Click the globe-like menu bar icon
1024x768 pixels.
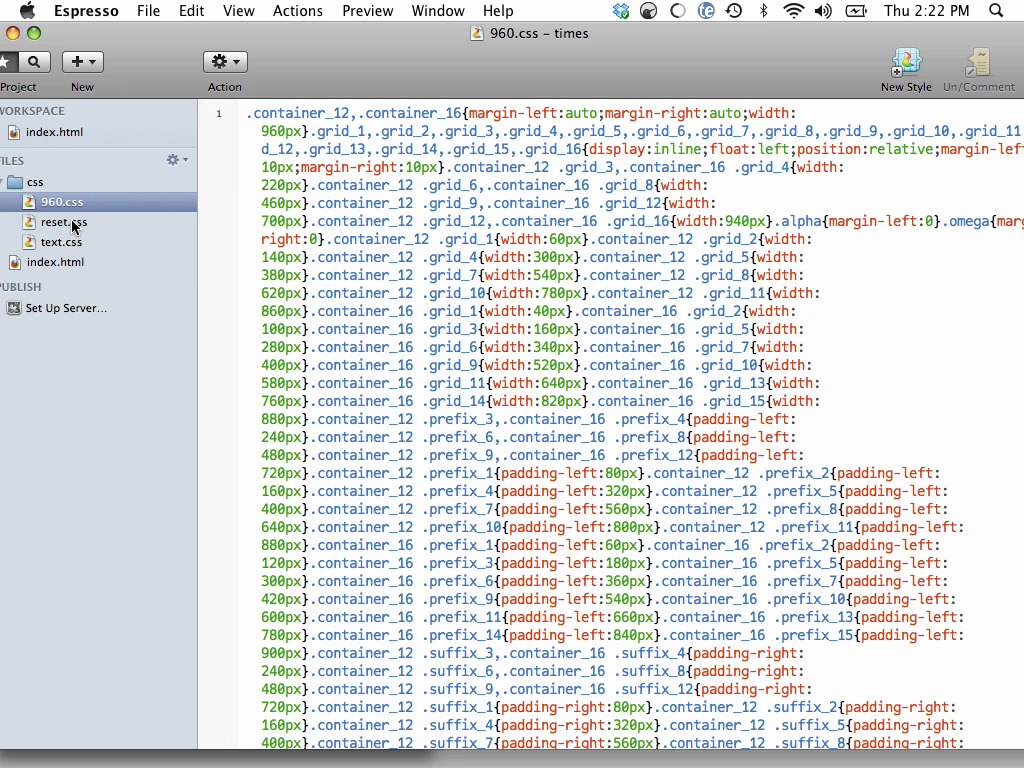[x=706, y=10]
